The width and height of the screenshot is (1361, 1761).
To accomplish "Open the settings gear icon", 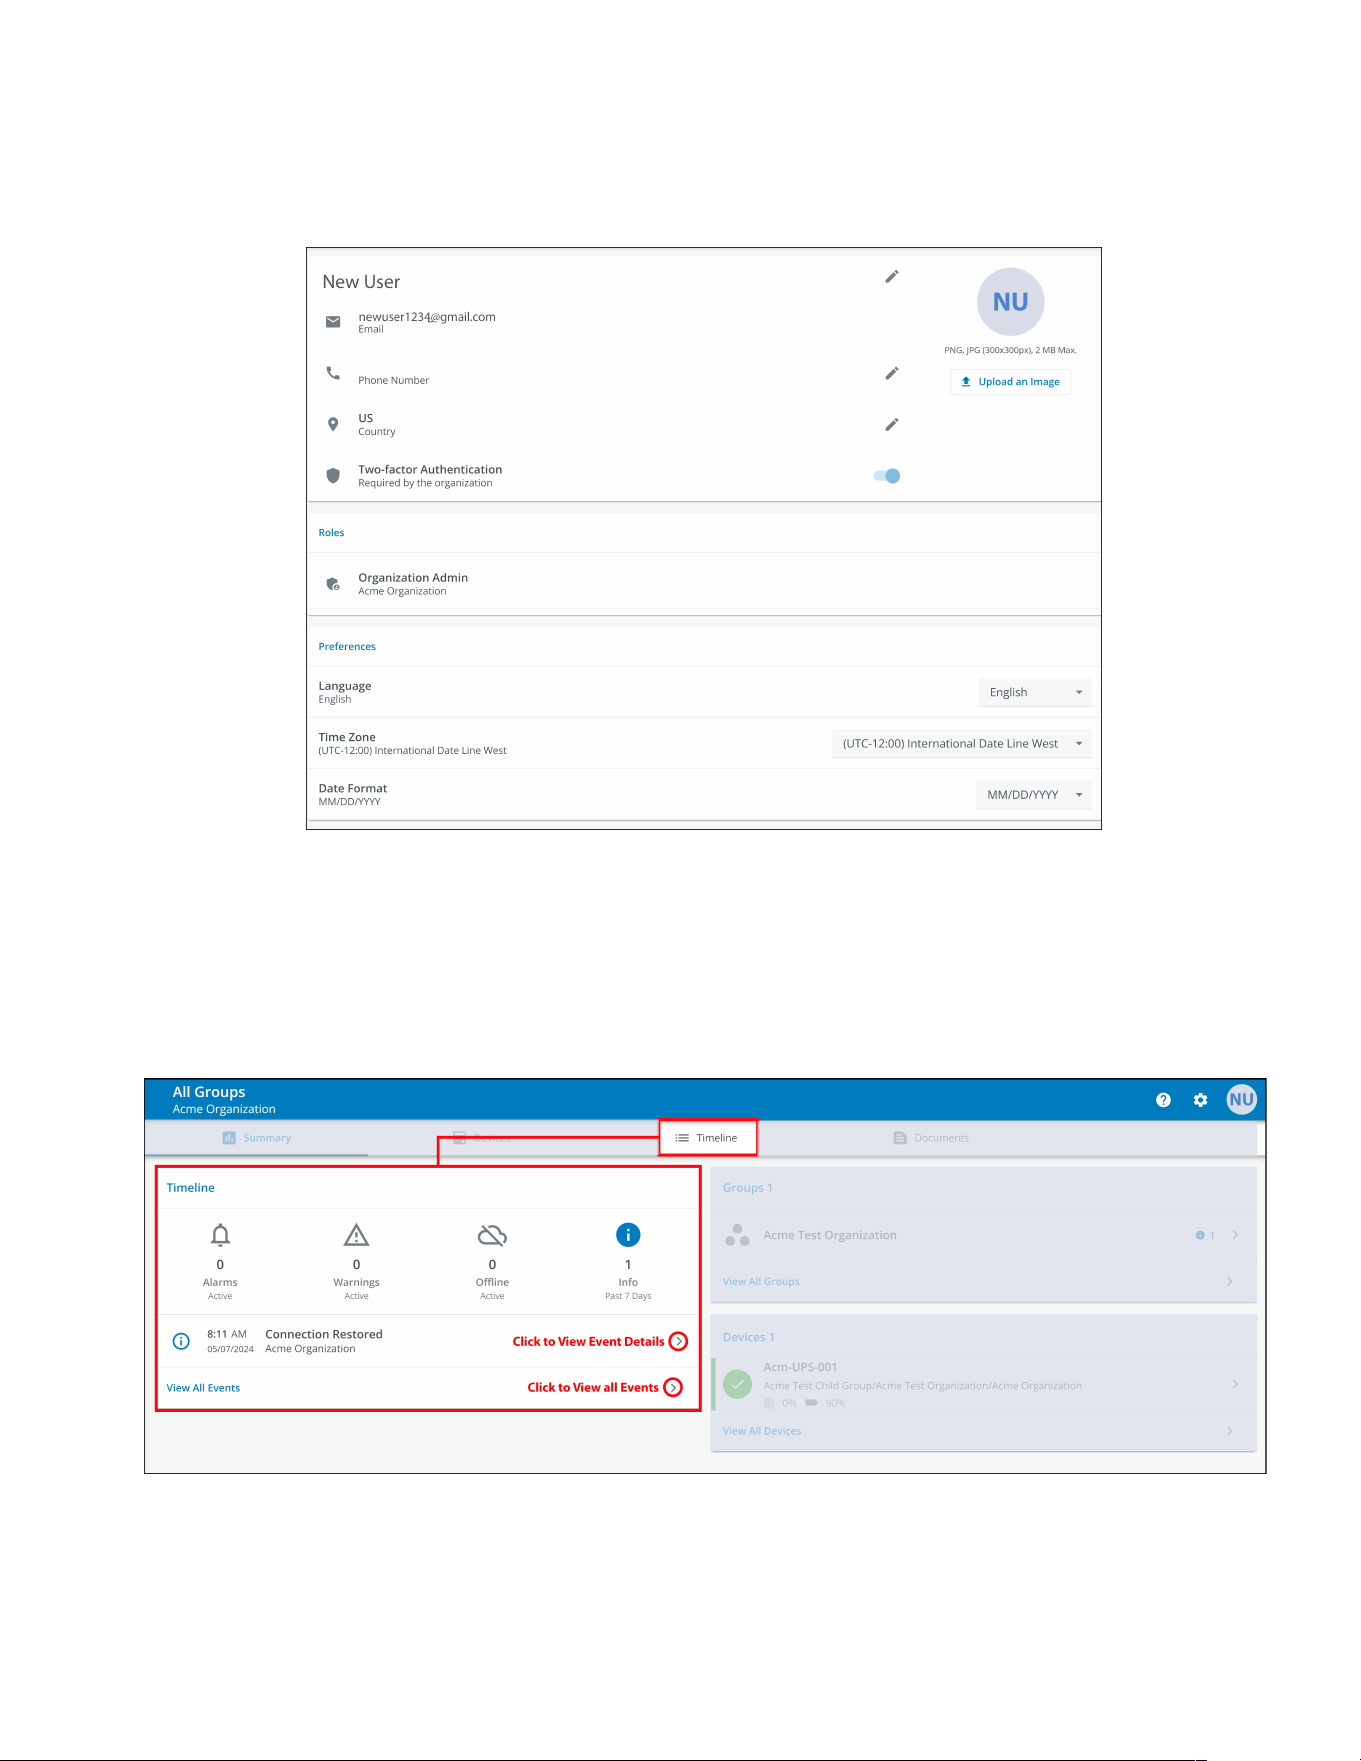I will point(1200,1100).
